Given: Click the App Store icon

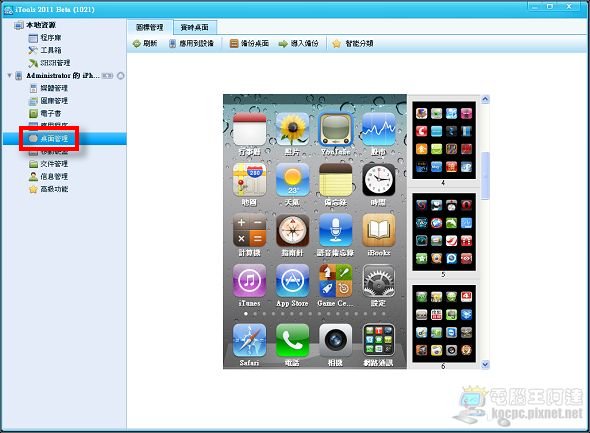Looking at the screenshot, I should pos(292,281).
